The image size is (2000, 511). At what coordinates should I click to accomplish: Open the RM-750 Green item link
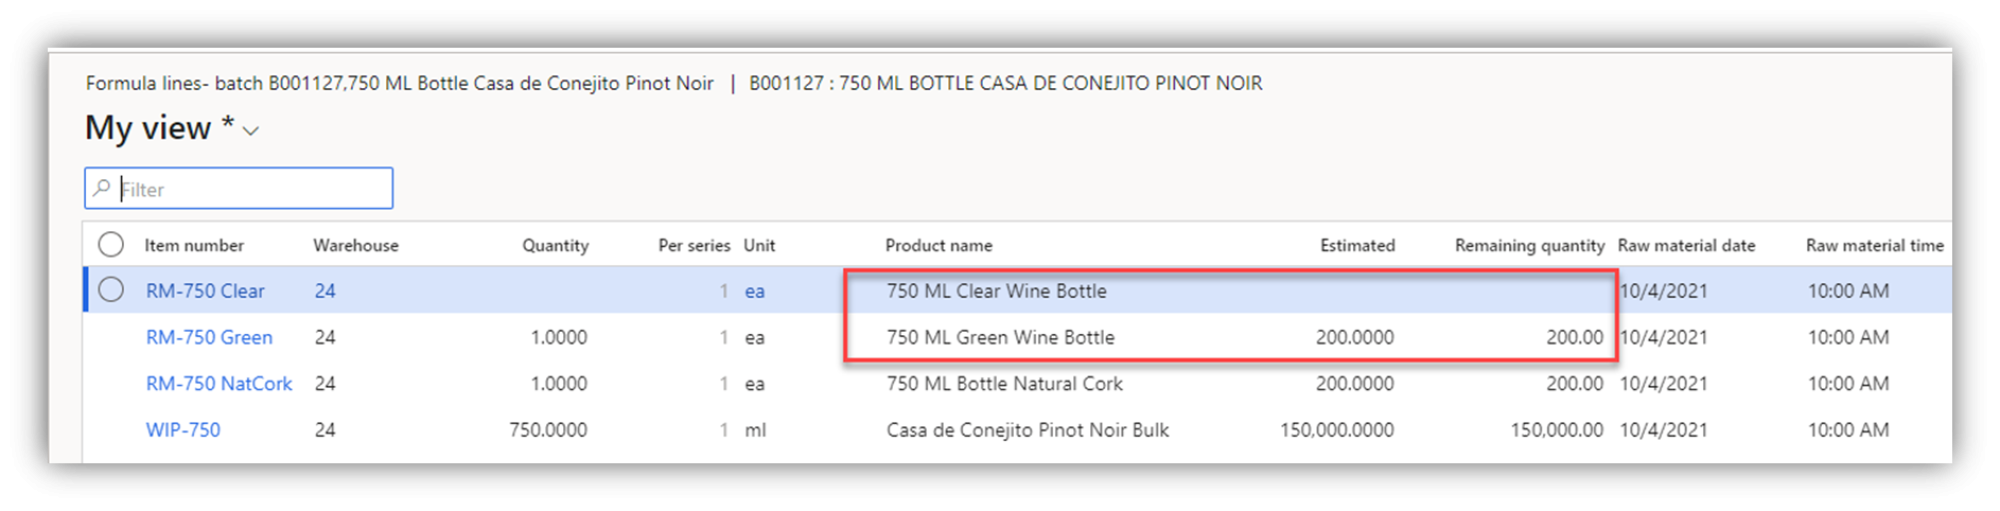tap(209, 337)
